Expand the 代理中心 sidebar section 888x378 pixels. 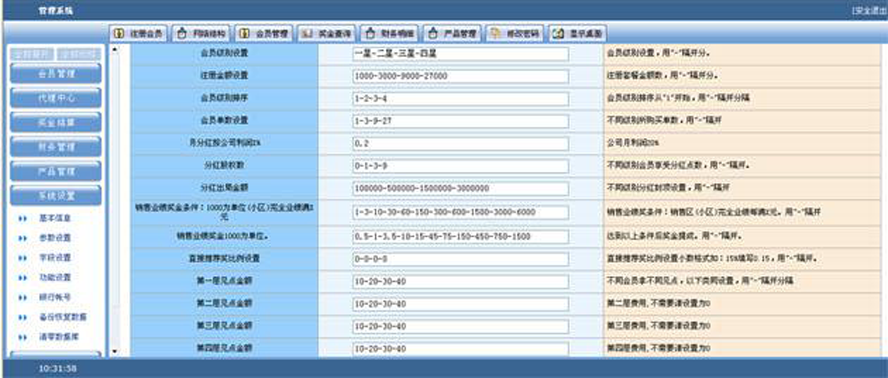pos(56,98)
